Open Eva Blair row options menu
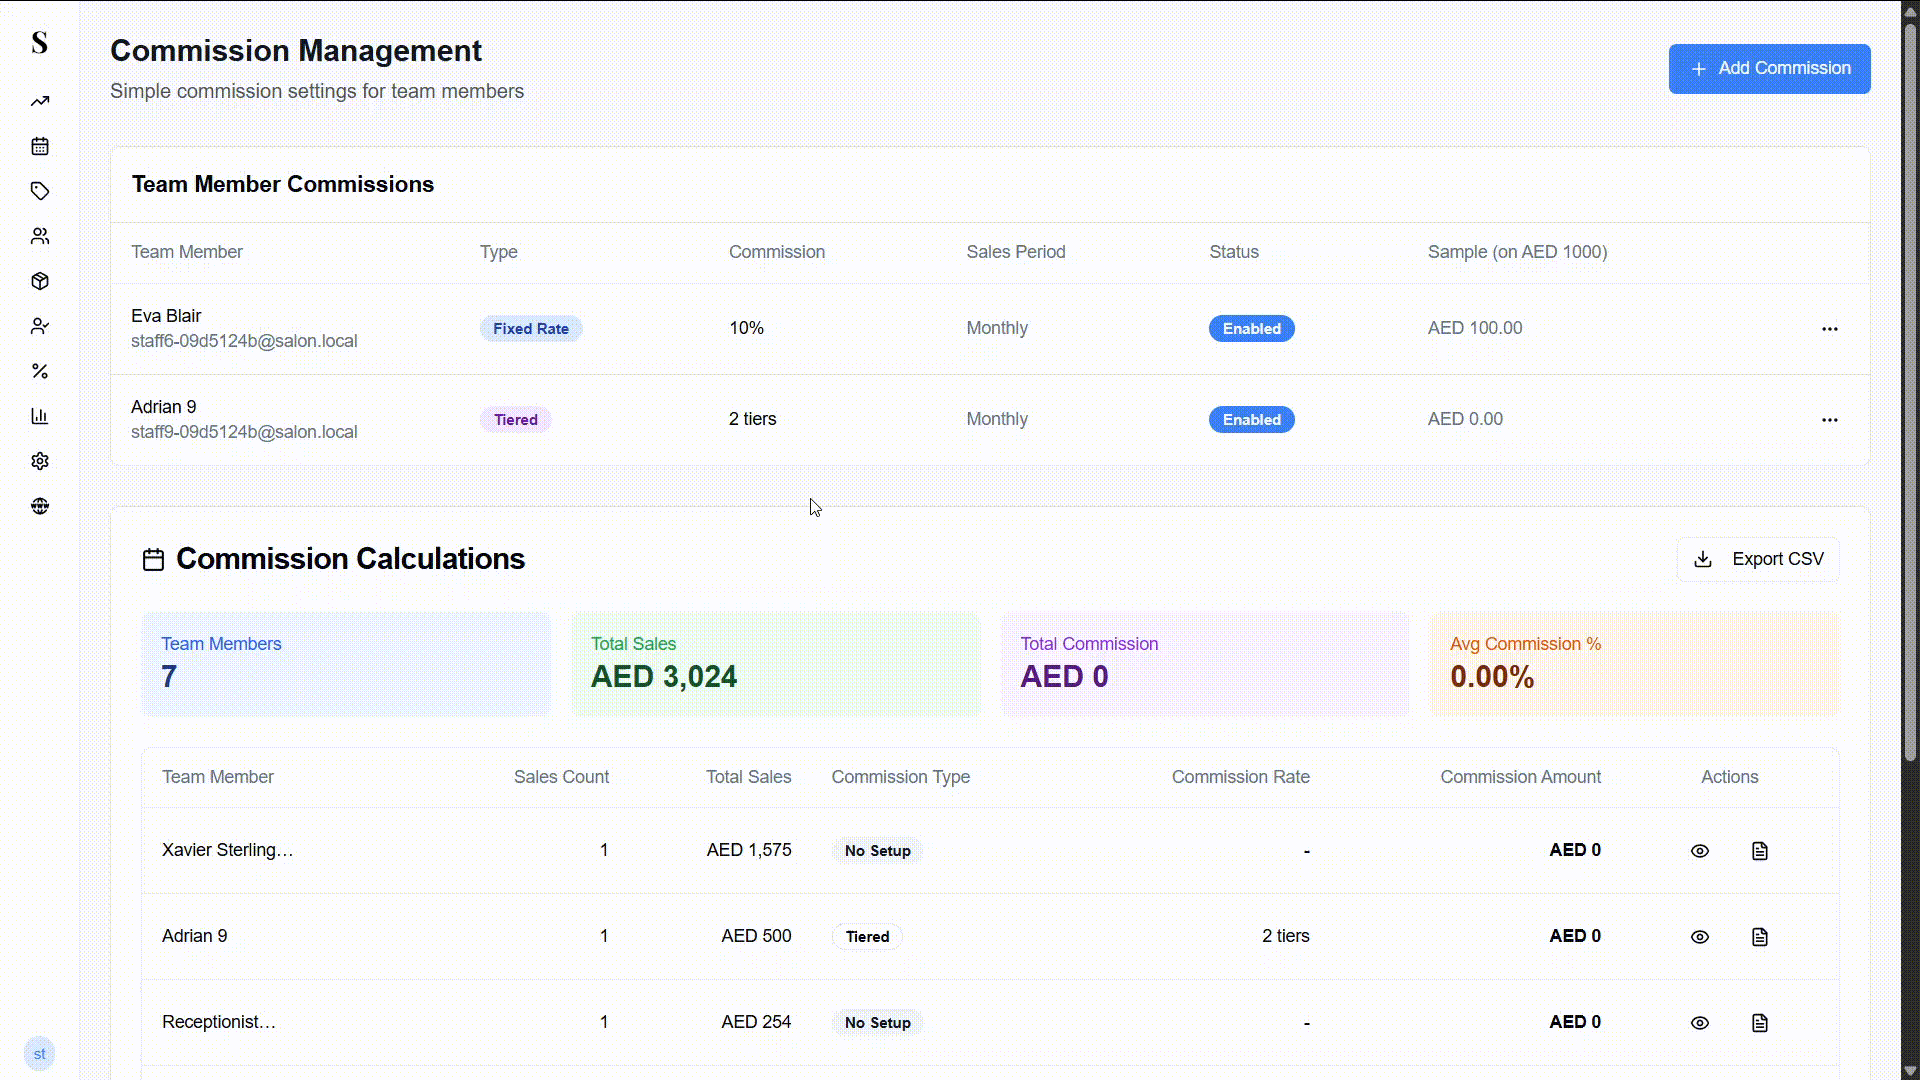 point(1829,329)
